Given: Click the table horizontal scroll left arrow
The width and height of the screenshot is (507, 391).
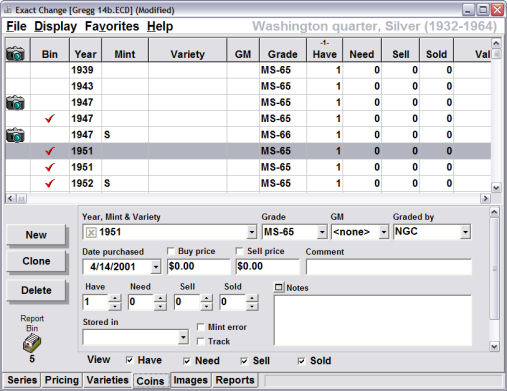Looking at the screenshot, I should (10, 199).
